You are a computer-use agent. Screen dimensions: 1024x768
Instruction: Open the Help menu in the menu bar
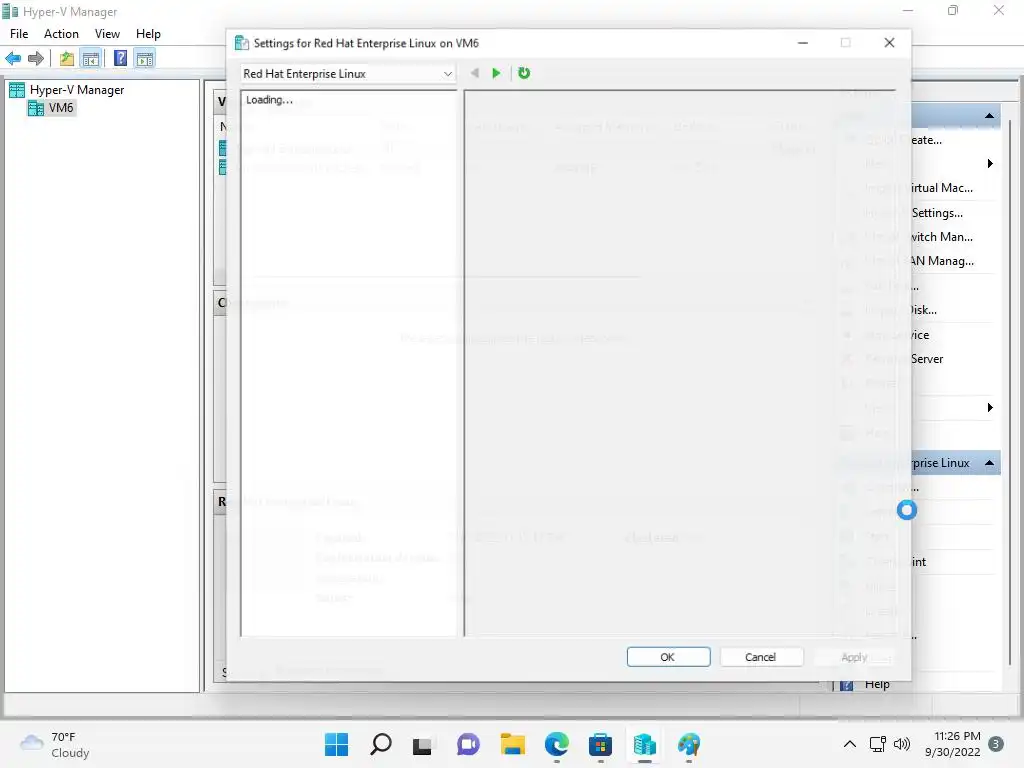coord(148,34)
